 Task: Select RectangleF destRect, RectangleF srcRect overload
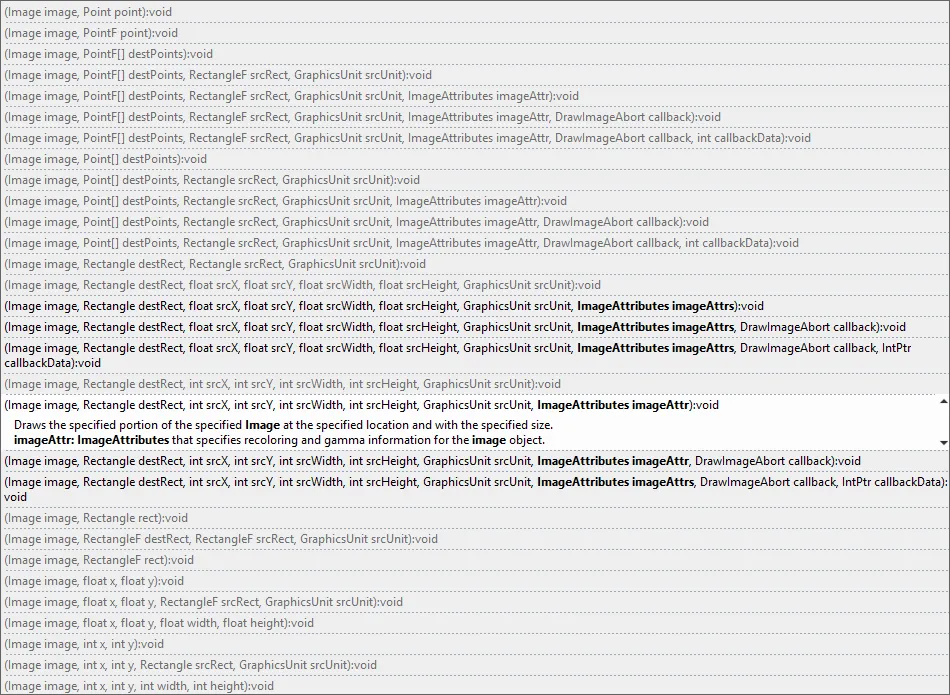(x=221, y=539)
